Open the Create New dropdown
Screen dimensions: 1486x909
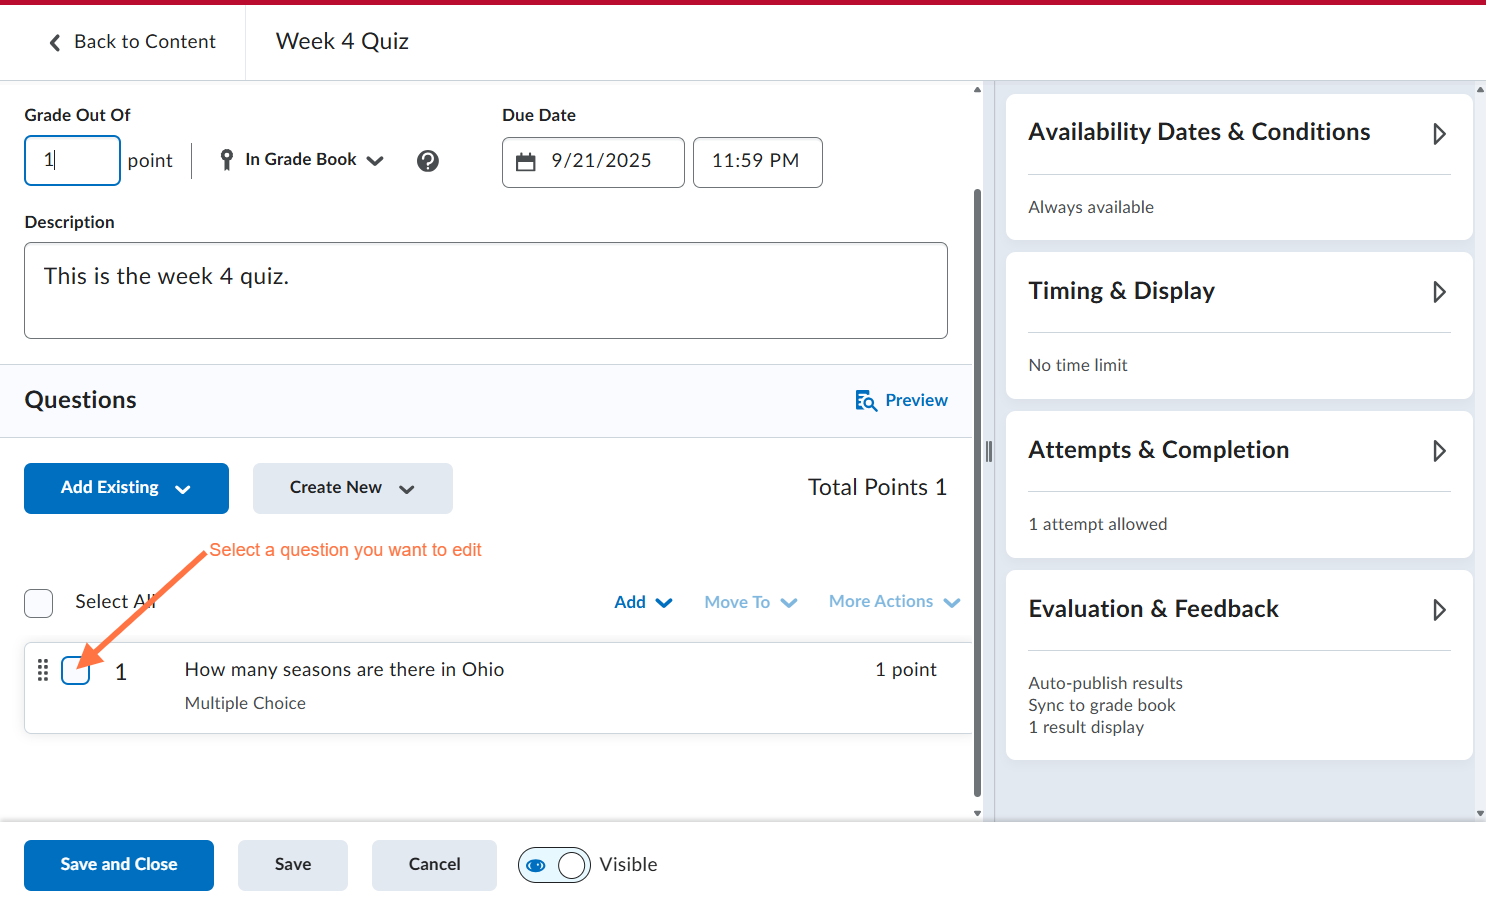[353, 488]
